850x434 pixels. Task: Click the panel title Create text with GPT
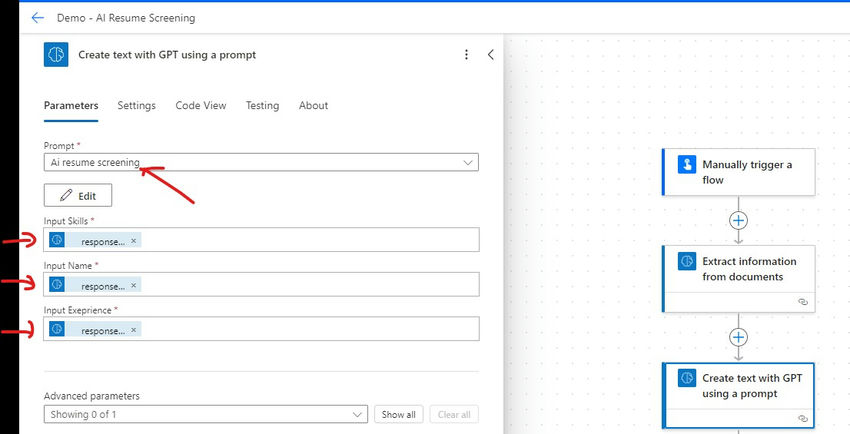[167, 55]
